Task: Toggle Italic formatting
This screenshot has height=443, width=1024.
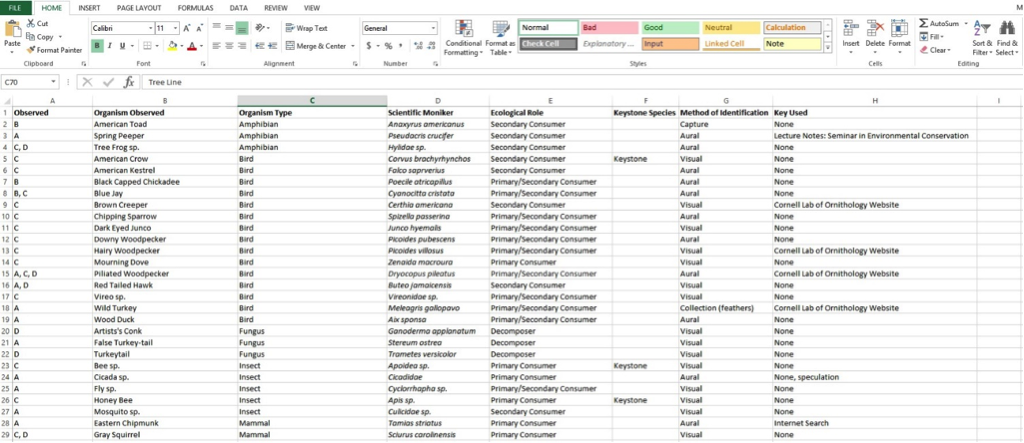Action: coord(109,46)
